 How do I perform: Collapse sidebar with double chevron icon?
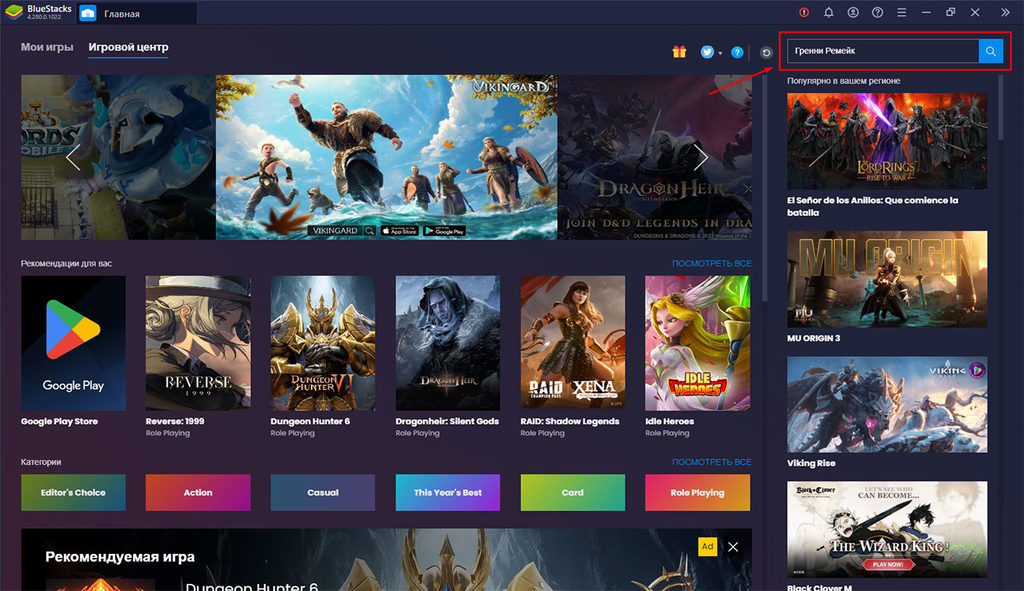click(x=1005, y=12)
